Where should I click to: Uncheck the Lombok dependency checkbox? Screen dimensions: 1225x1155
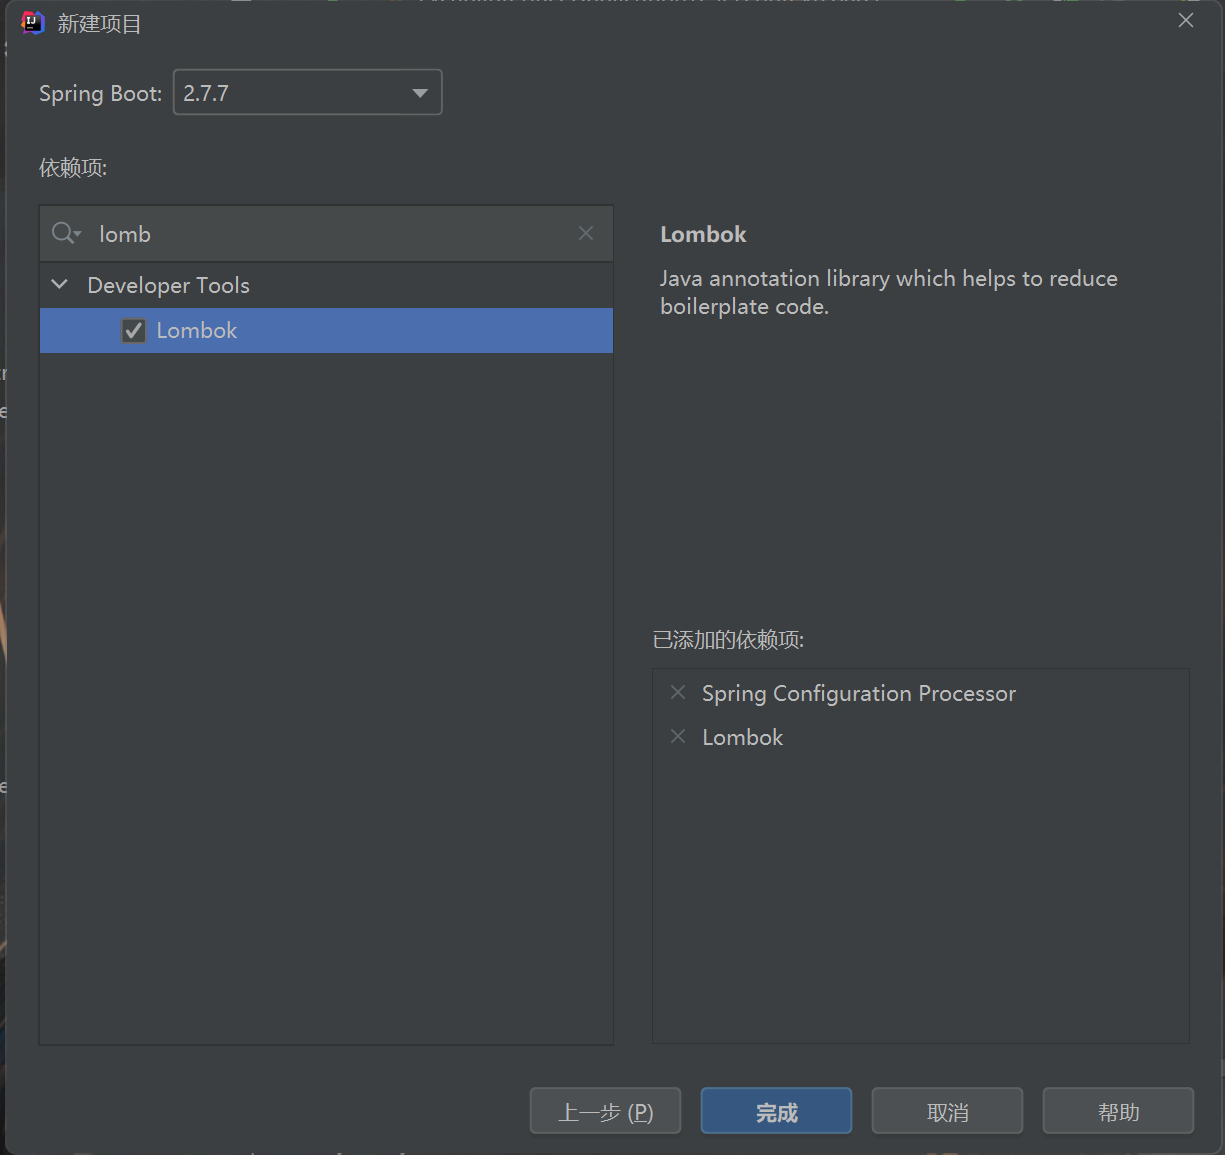point(134,331)
